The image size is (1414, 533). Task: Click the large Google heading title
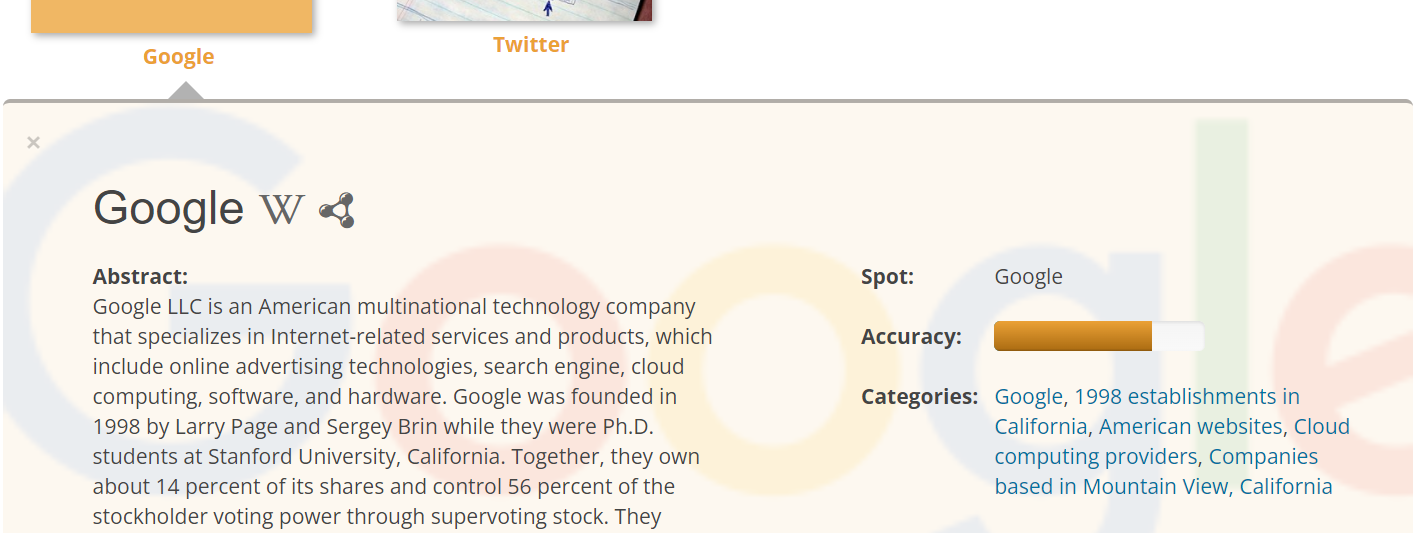coord(168,208)
